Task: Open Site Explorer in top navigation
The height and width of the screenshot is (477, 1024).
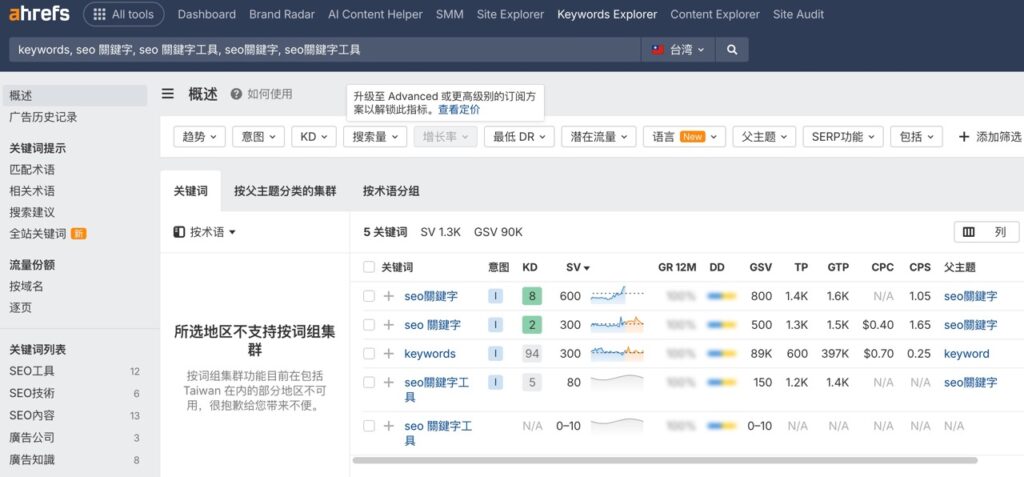Action: tap(510, 14)
